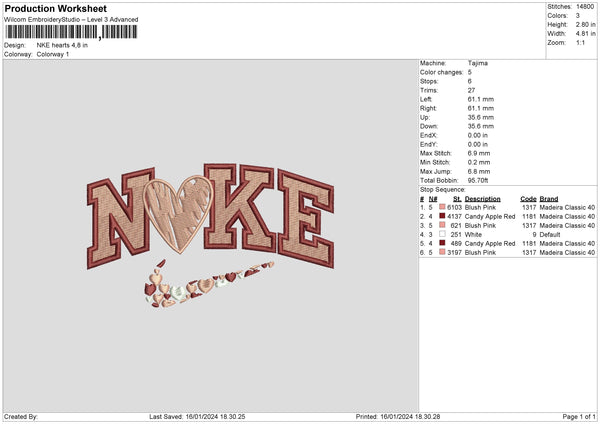This screenshot has height=424, width=600.
Task: Click the 'Production Worksheet' title
Action: (x=56, y=8)
